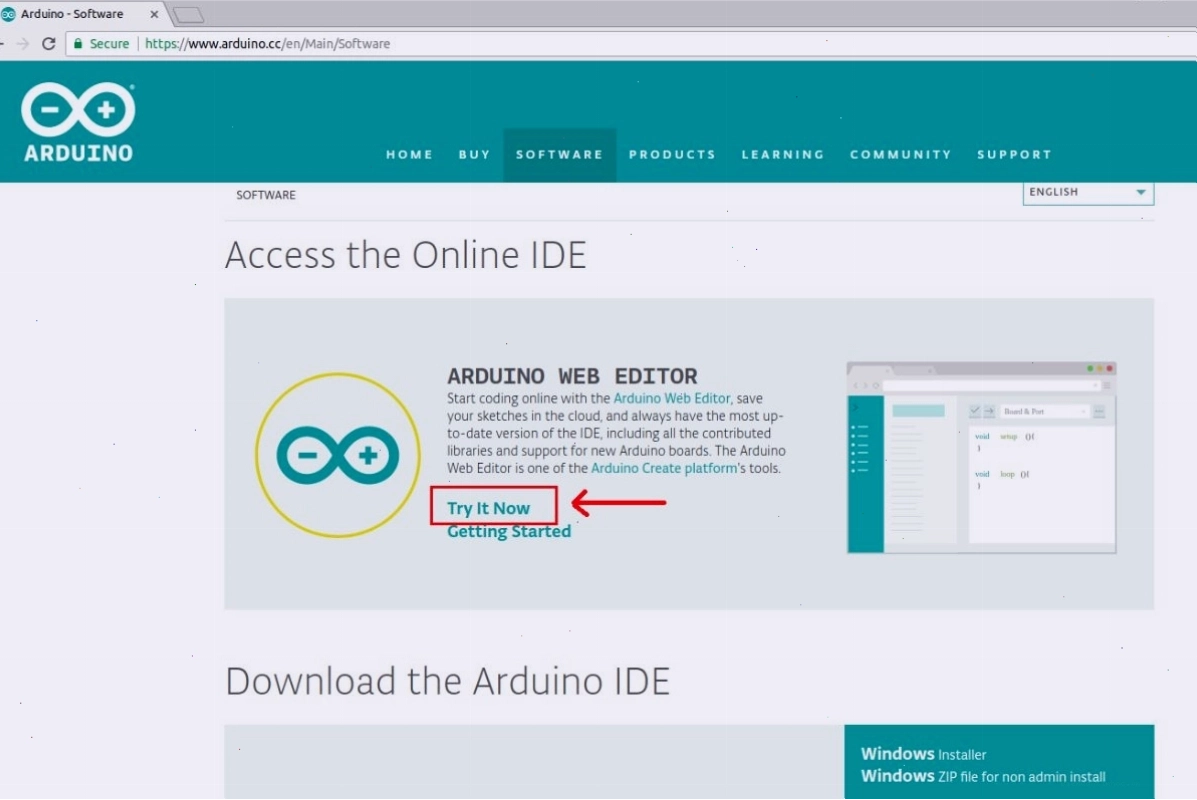Open the LEARNING menu item
1197x800 pixels.
coord(782,154)
